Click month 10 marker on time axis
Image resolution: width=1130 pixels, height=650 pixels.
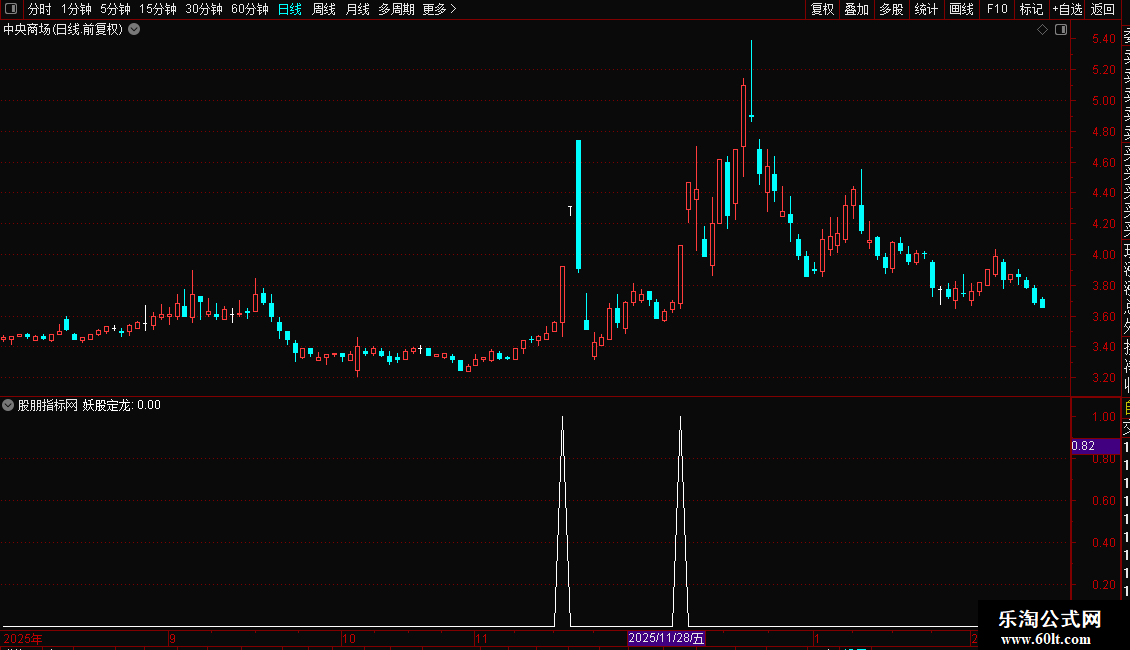coord(349,638)
